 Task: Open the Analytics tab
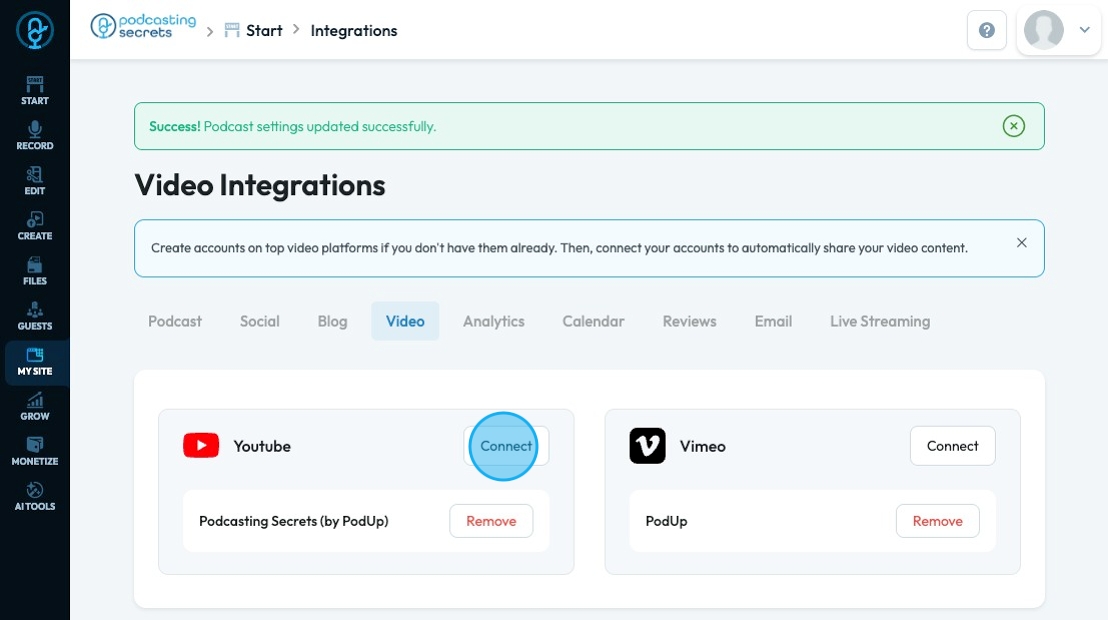pos(494,321)
